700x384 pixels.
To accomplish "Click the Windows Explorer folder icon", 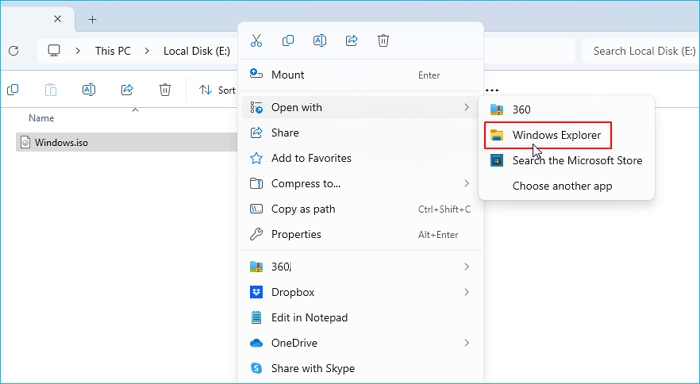I will [x=496, y=135].
